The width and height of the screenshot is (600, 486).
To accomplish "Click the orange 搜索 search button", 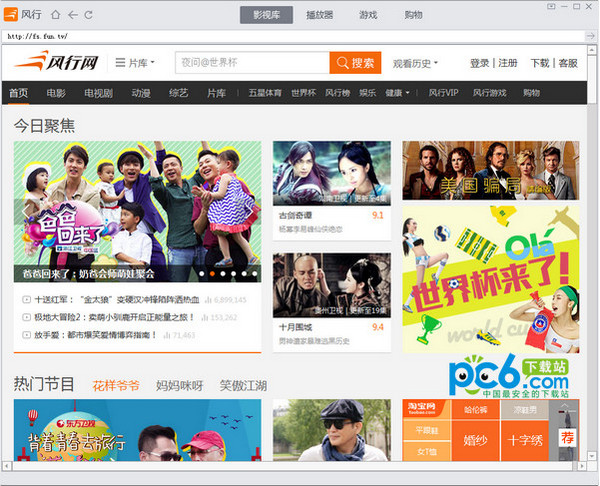I will pos(355,62).
